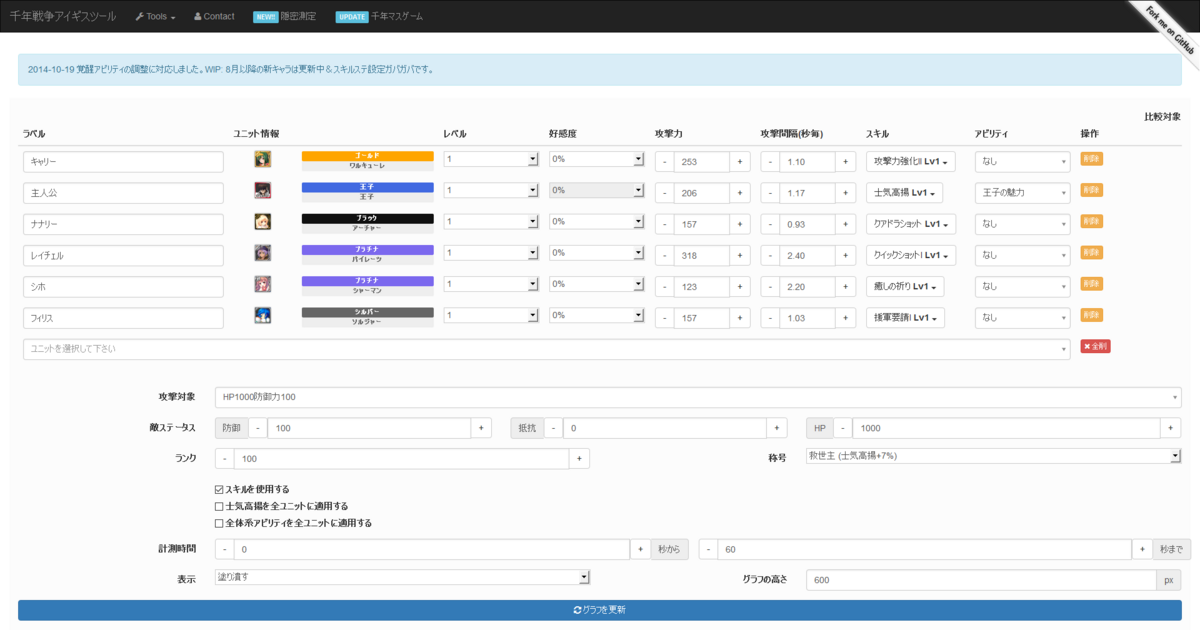Increase レイチェル attack power with plus

(x=740, y=255)
